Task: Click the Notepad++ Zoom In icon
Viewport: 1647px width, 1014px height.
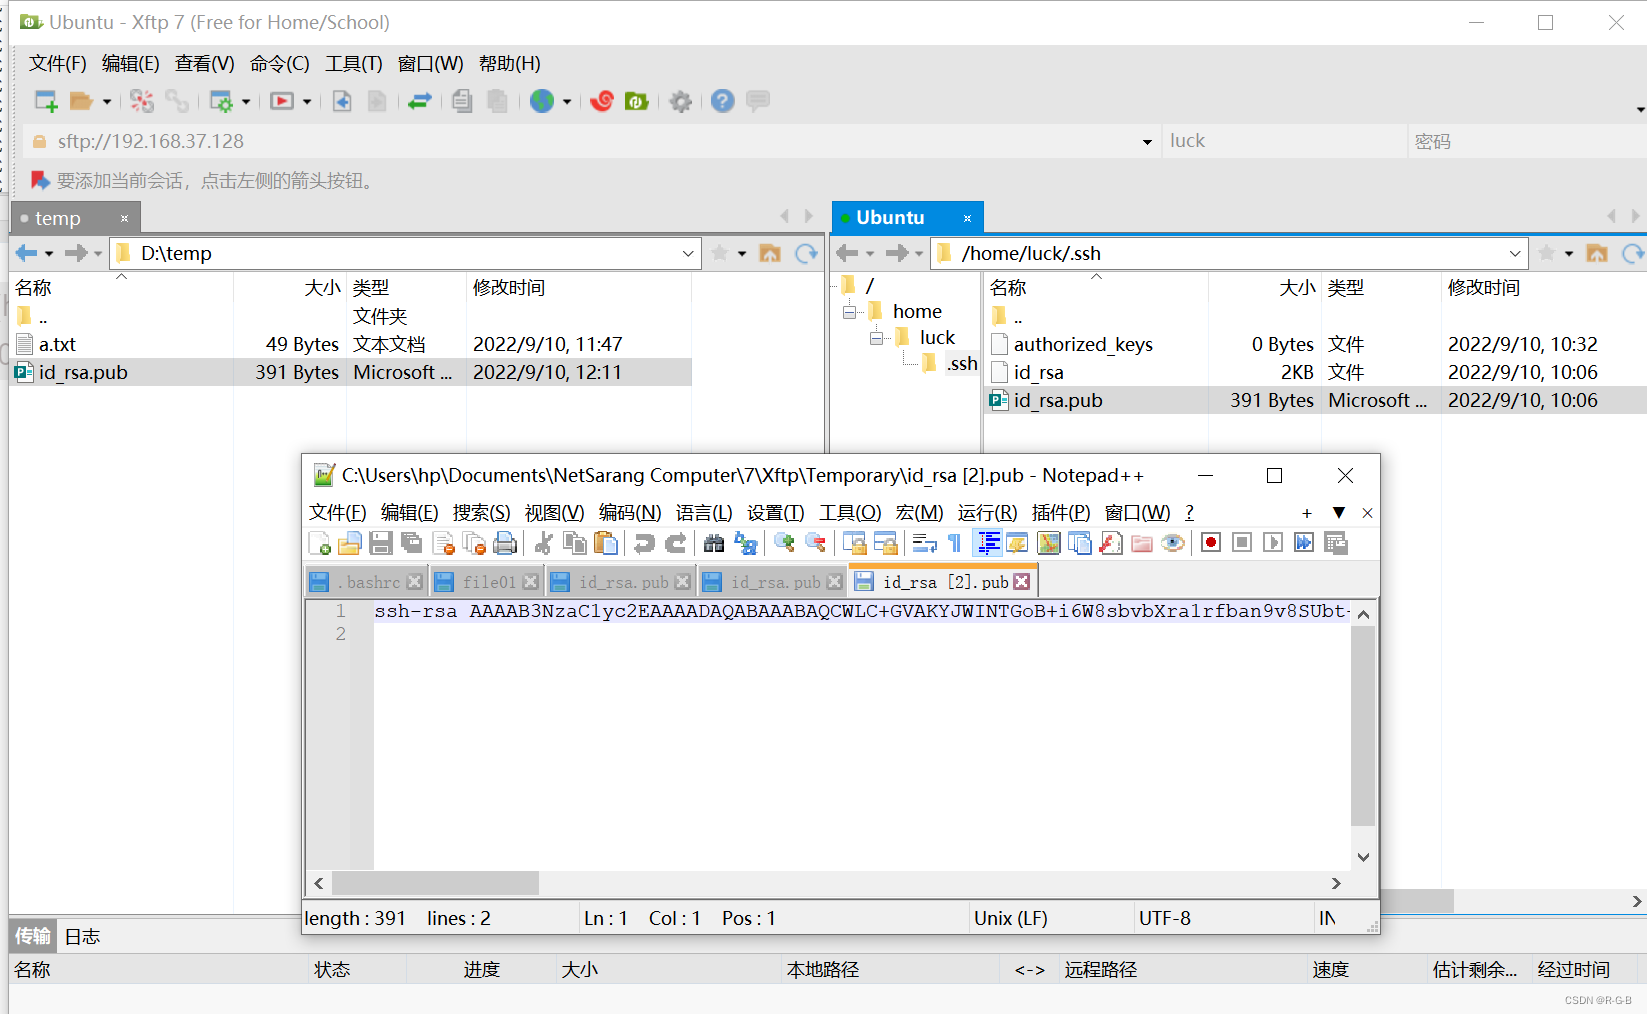Action: pyautogui.click(x=785, y=543)
